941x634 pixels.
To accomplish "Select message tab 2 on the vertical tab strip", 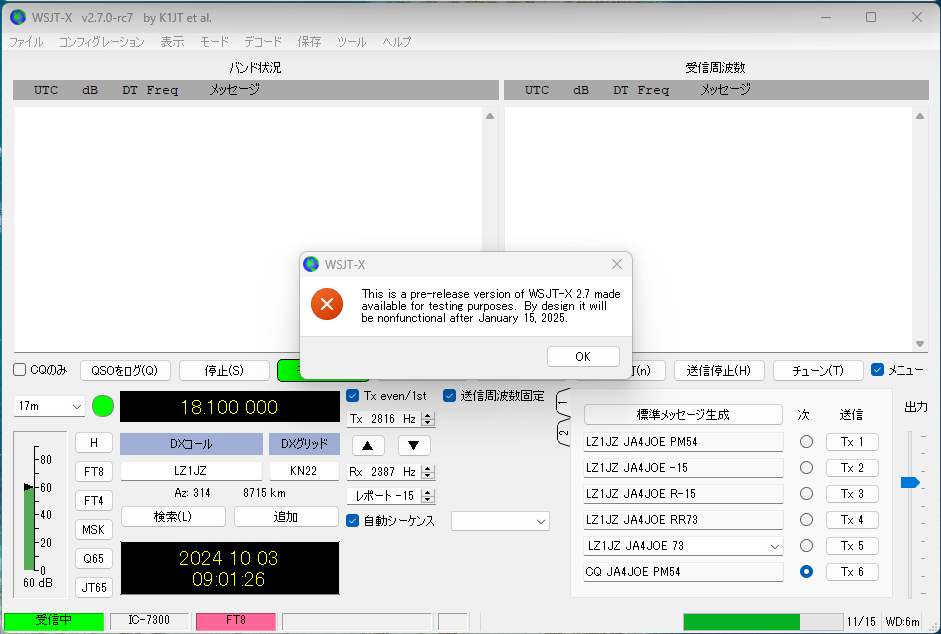I will click(x=563, y=432).
